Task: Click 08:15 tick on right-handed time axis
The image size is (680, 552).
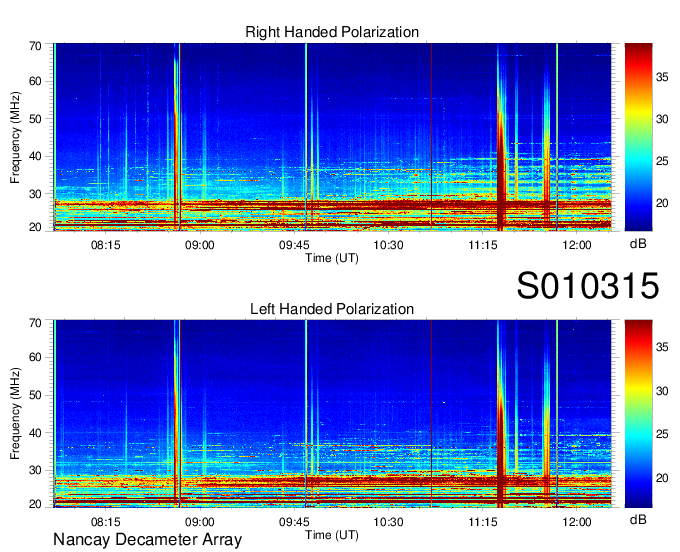Action: click(x=105, y=245)
